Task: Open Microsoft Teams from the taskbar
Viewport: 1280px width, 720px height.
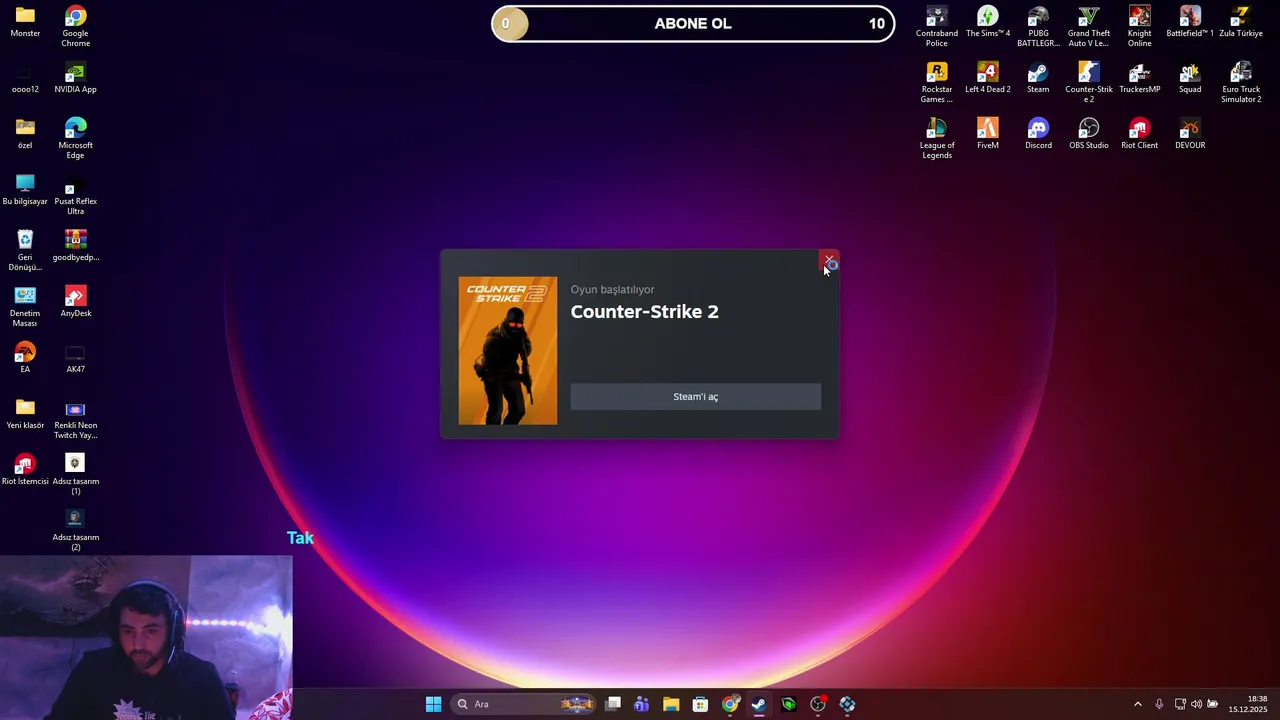Action: [x=642, y=704]
